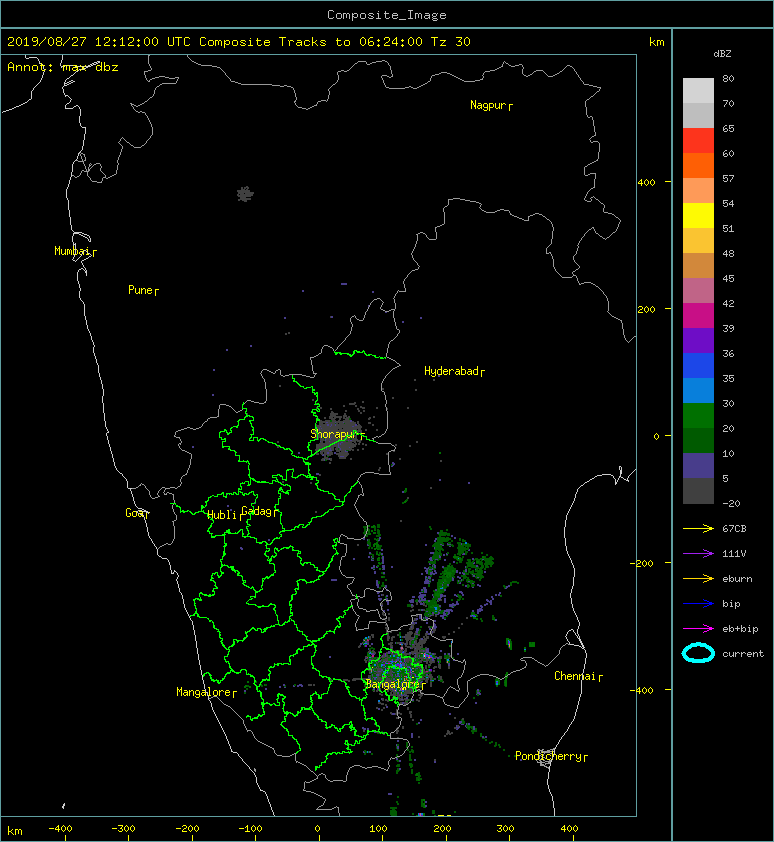The image size is (774, 842).
Task: Click the blue bip arrow legend icon
Action: click(x=698, y=604)
